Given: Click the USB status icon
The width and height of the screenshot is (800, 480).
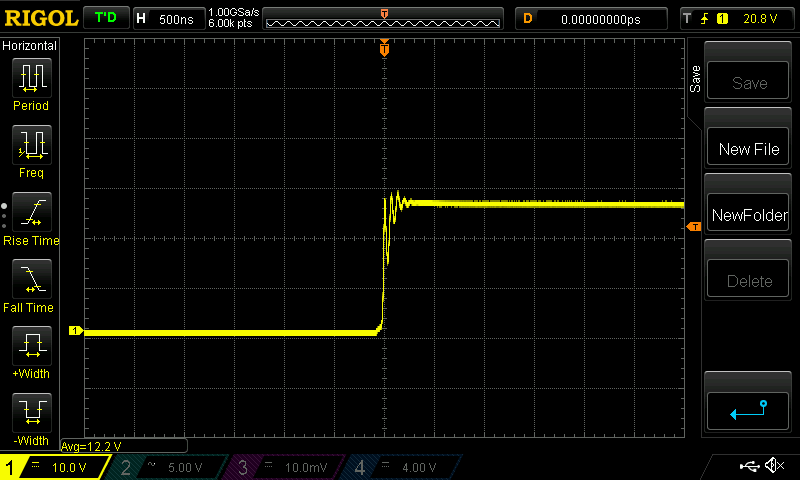Looking at the screenshot, I should (749, 466).
